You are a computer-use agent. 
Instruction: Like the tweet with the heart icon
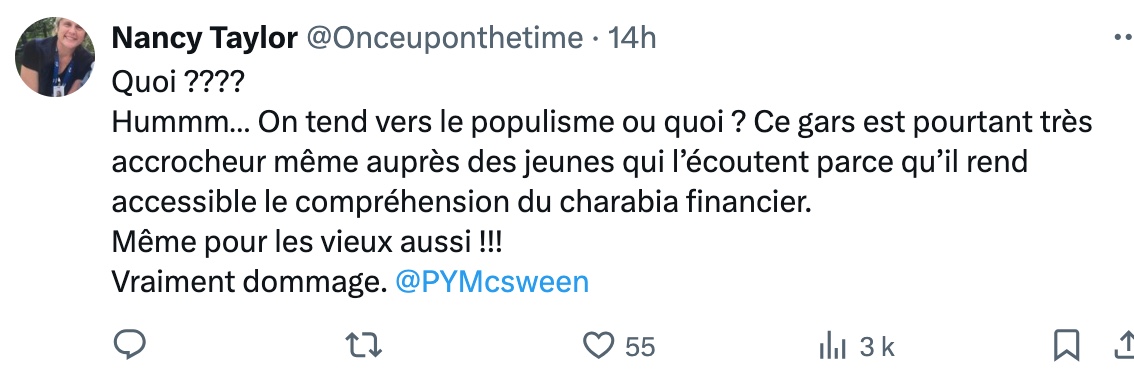coord(599,346)
